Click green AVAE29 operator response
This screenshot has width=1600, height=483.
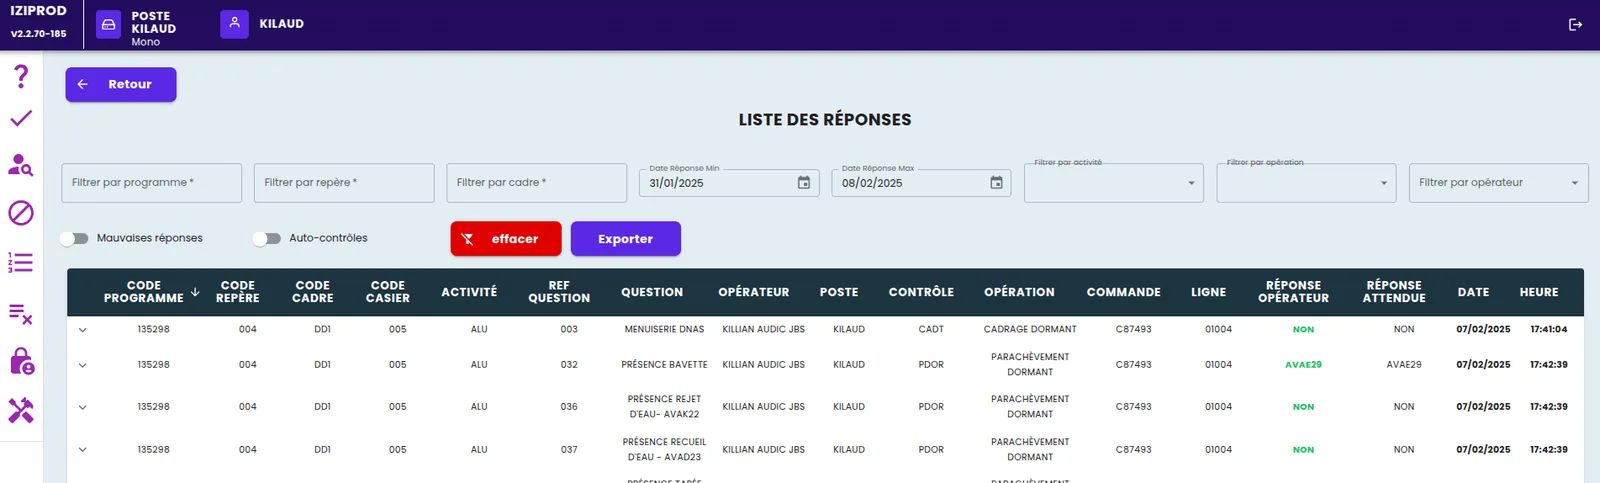pos(1303,365)
